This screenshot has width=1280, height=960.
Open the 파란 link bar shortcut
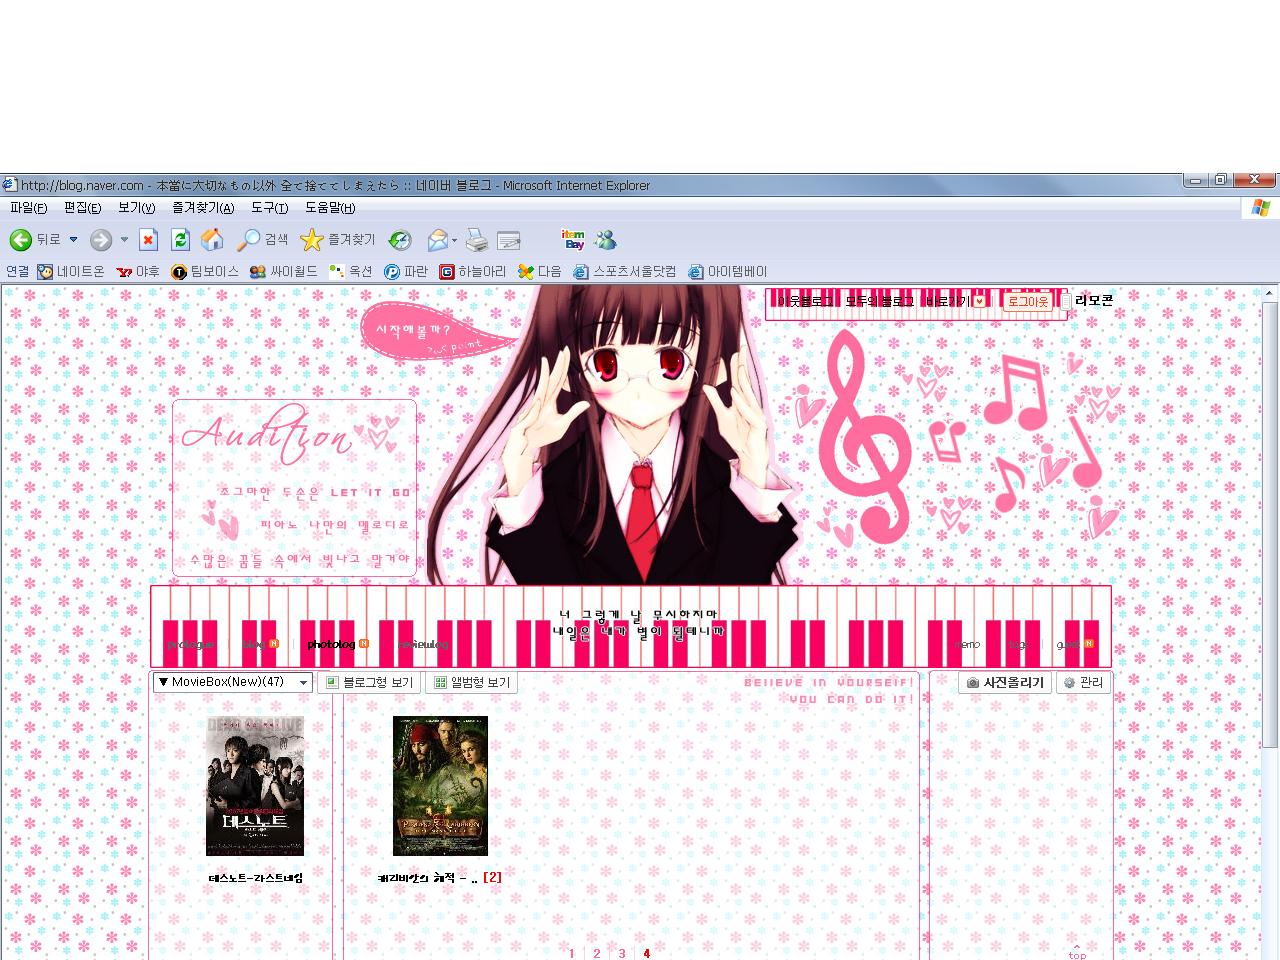(x=406, y=272)
